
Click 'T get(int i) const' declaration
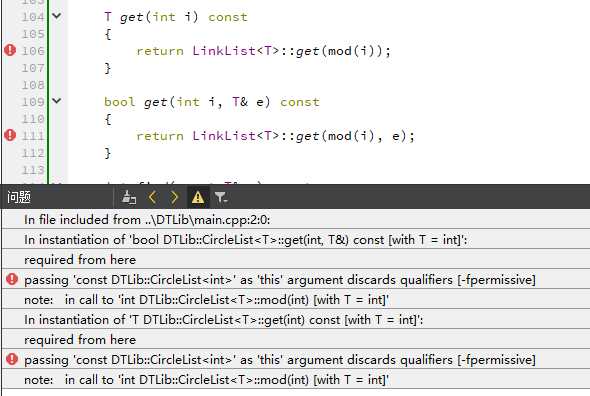point(176,17)
